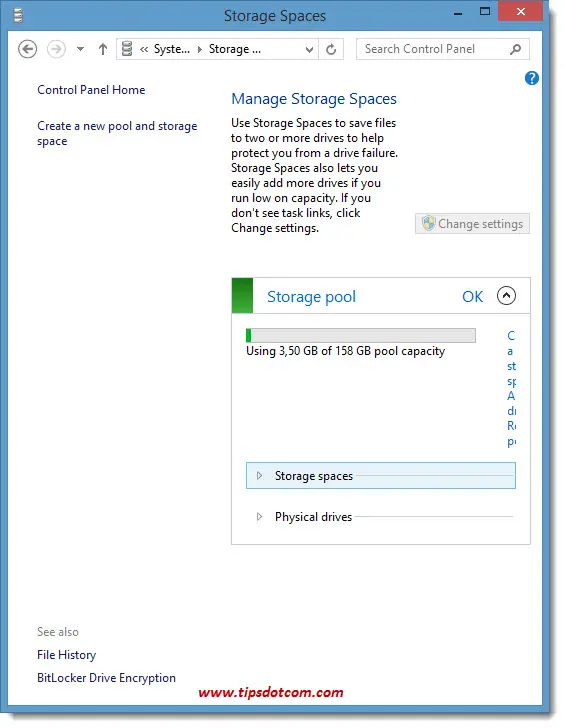Click the Search Control Panel field
Image resolution: width=564 pixels, height=728 pixels.
pos(434,49)
